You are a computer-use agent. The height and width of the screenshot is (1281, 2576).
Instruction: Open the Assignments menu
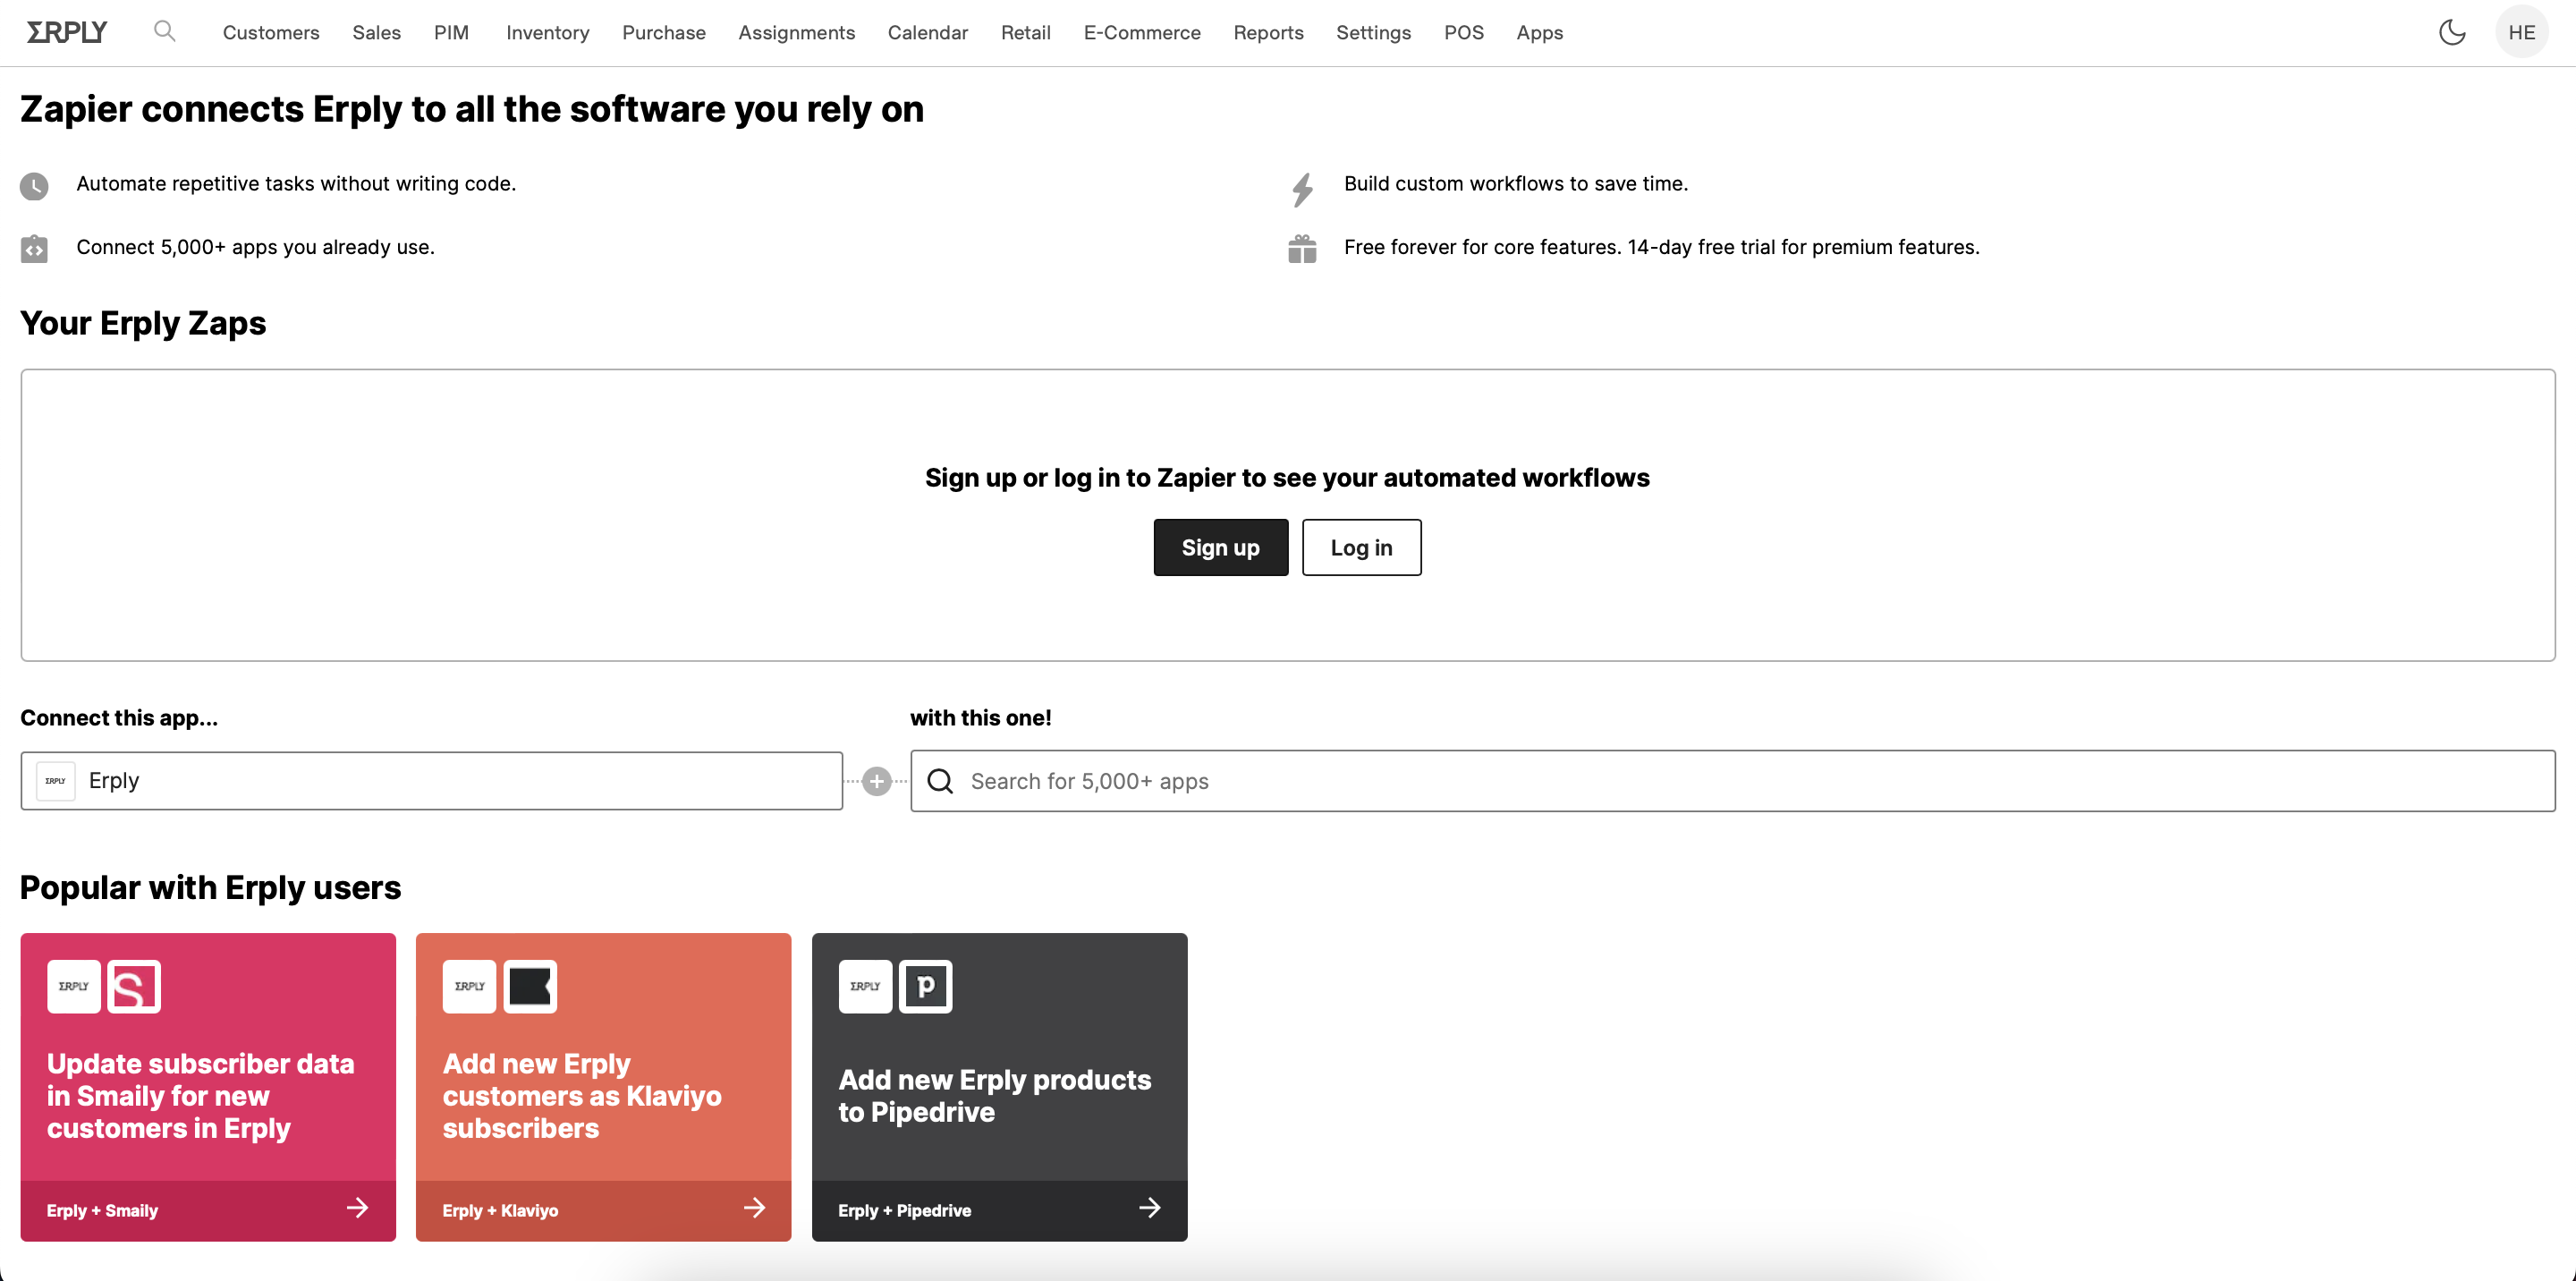797,32
